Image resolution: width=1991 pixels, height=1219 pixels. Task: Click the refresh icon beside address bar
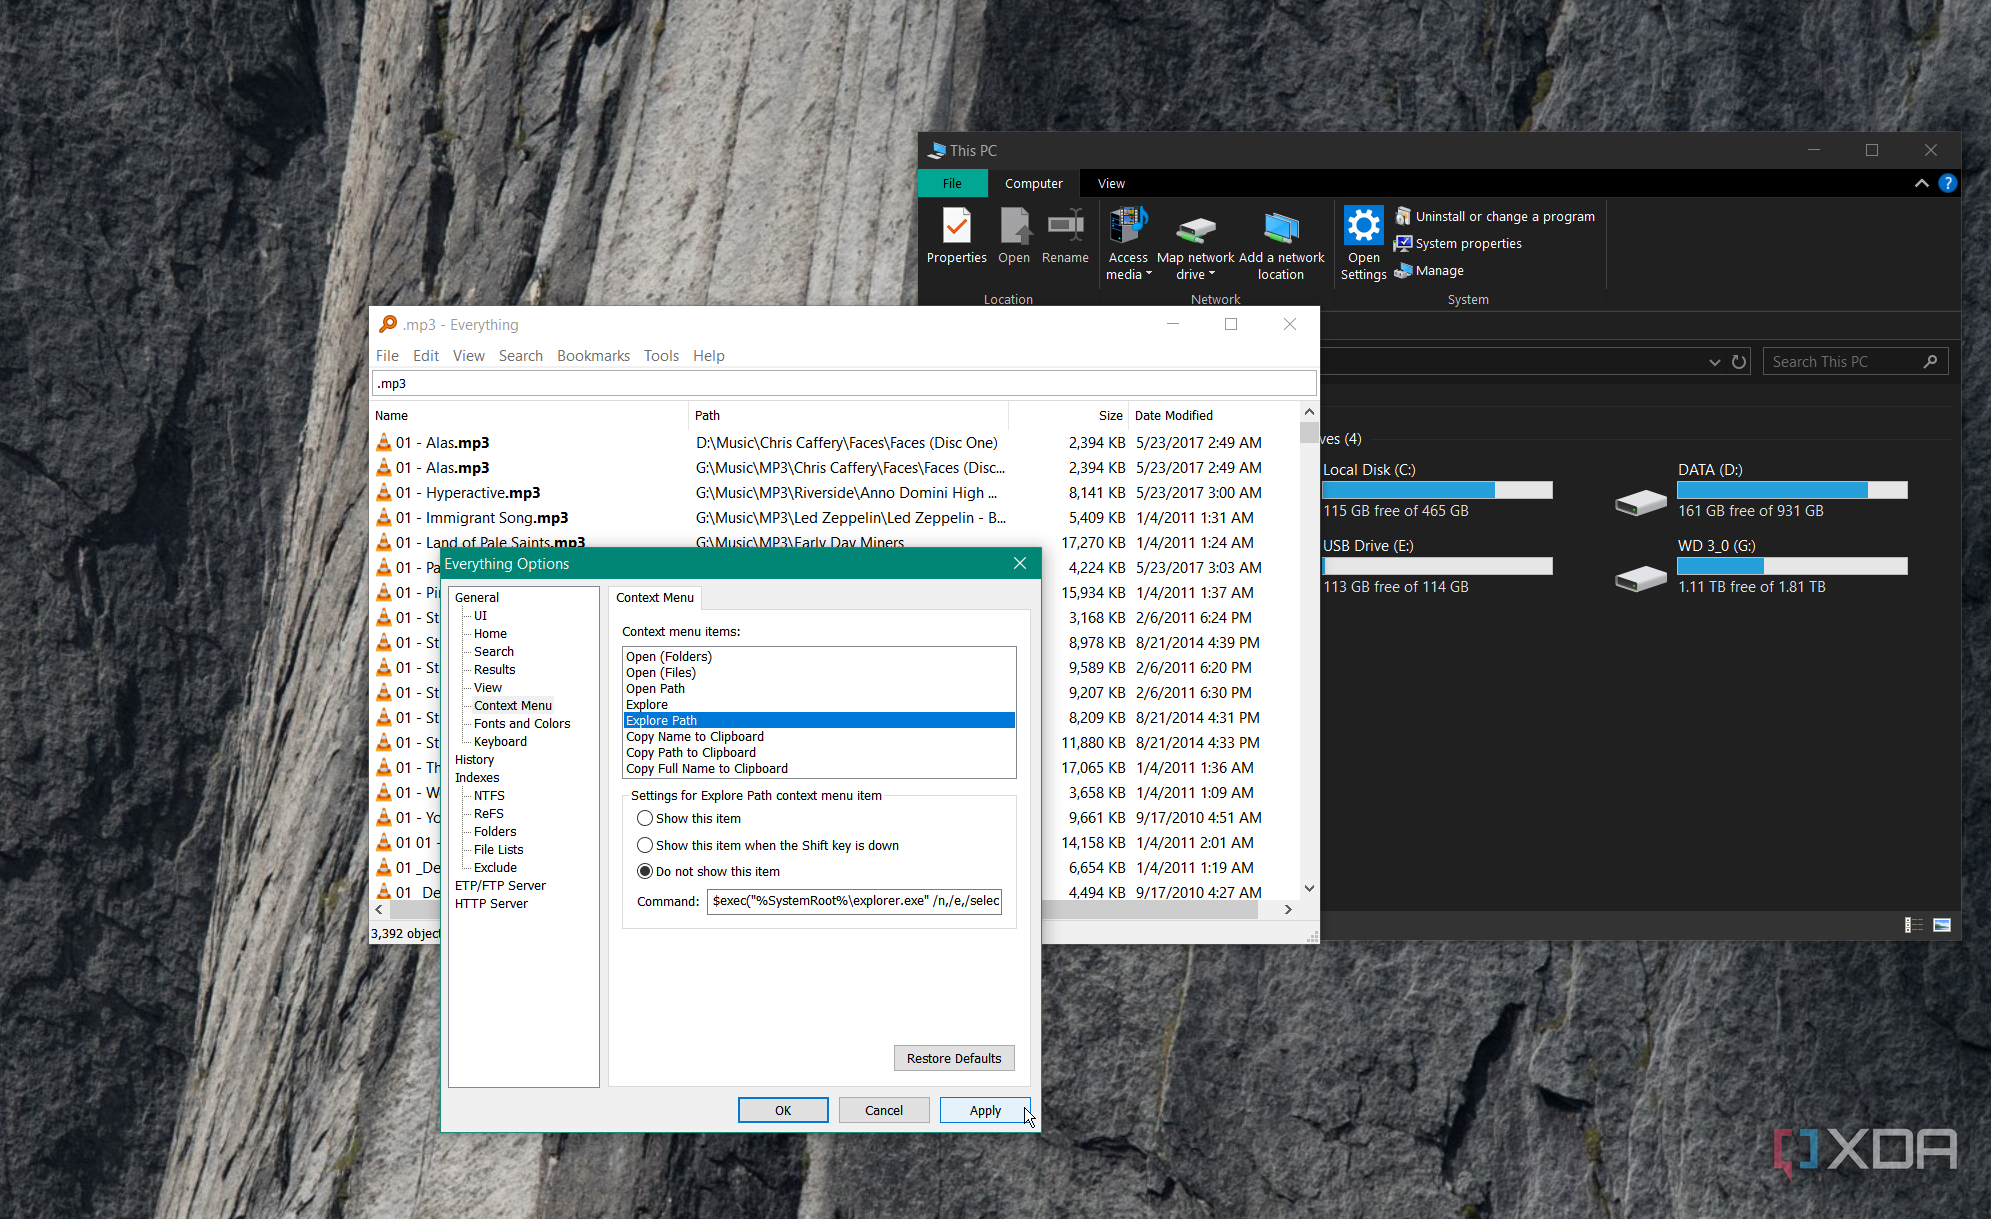tap(1739, 362)
